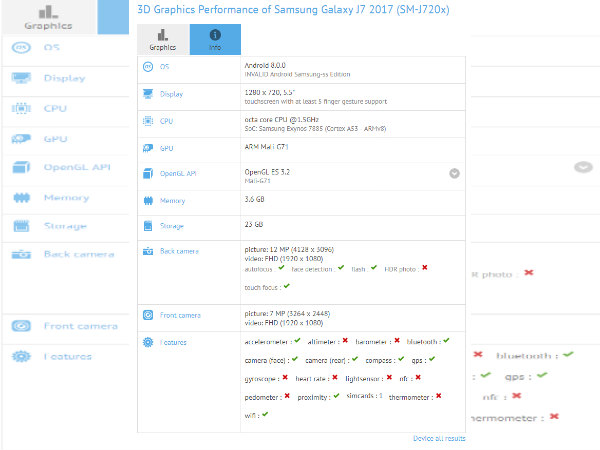
Task: Click the background page Storage icon
Action: pyautogui.click(x=21, y=226)
